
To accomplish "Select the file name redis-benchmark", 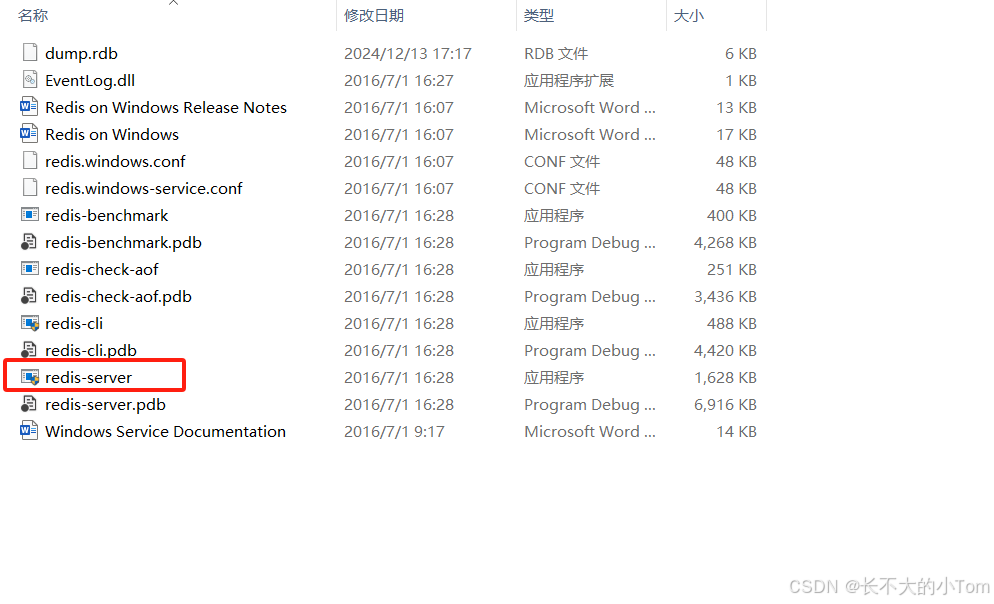I will tap(106, 215).
